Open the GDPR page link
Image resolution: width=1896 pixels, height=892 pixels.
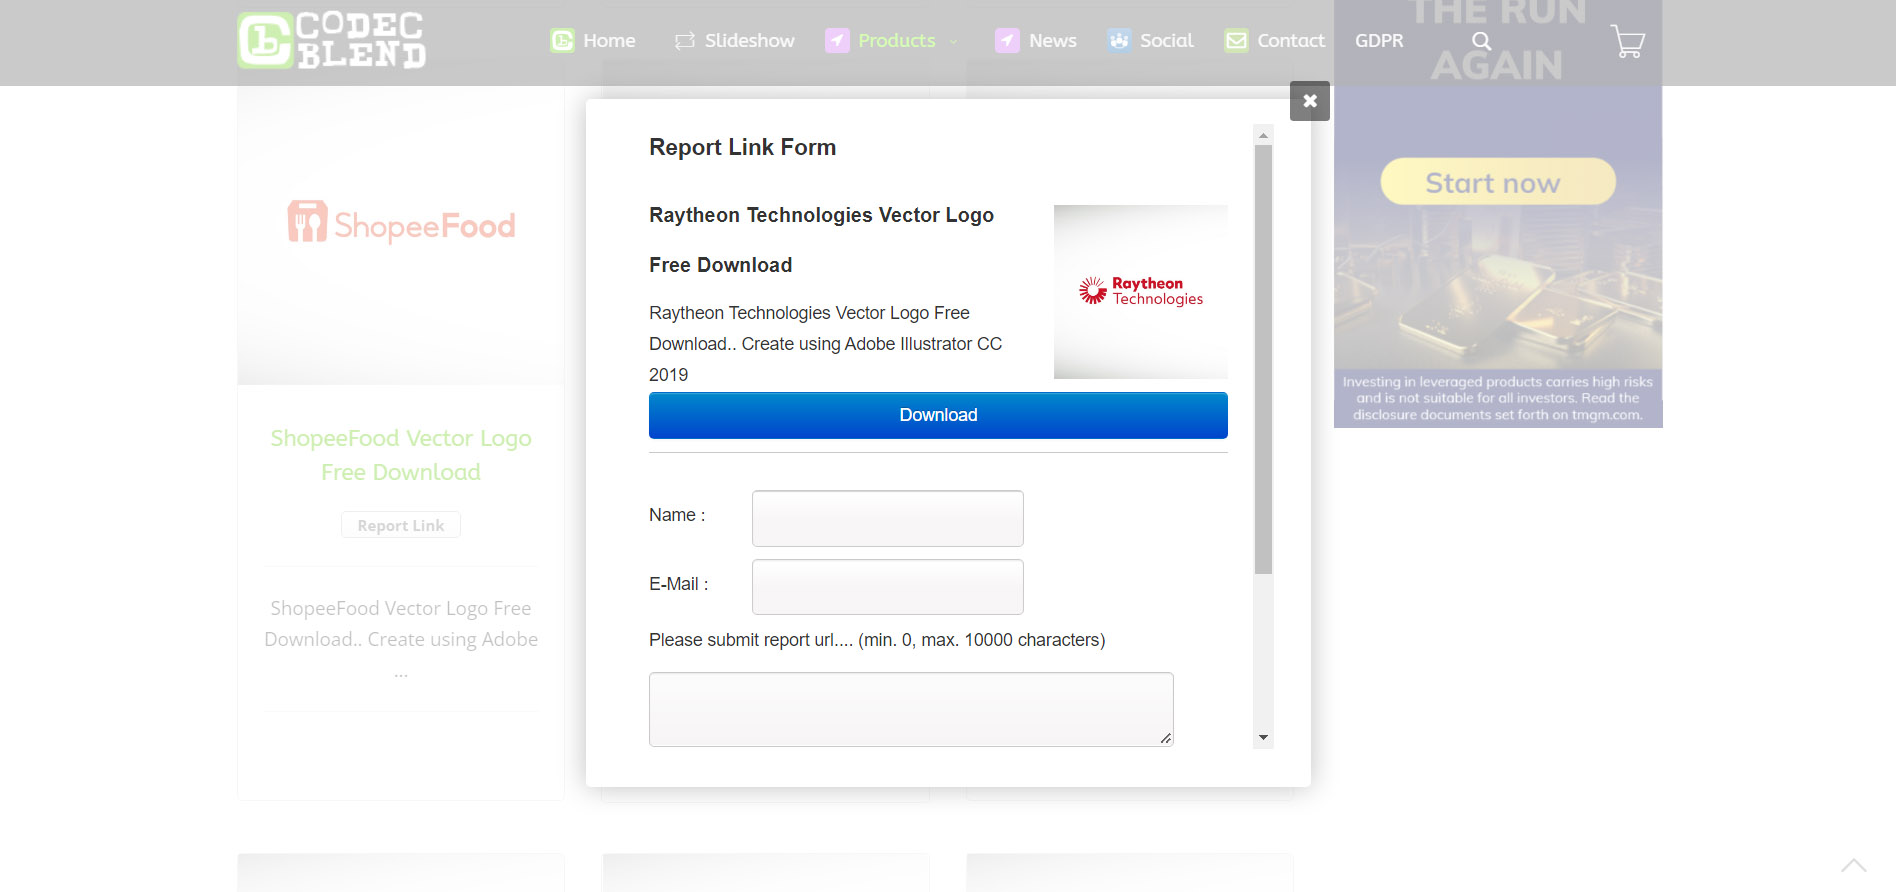(x=1379, y=41)
